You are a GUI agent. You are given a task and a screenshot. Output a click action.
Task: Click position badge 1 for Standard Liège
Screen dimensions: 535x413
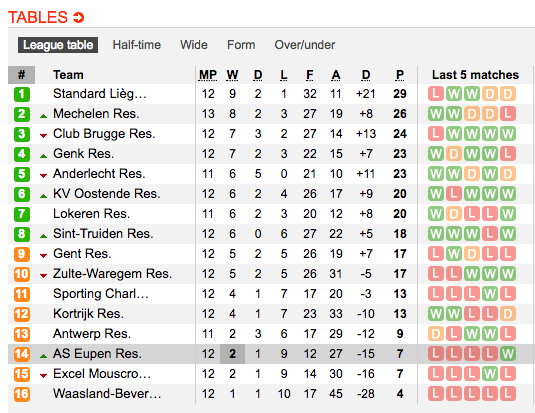(x=22, y=94)
